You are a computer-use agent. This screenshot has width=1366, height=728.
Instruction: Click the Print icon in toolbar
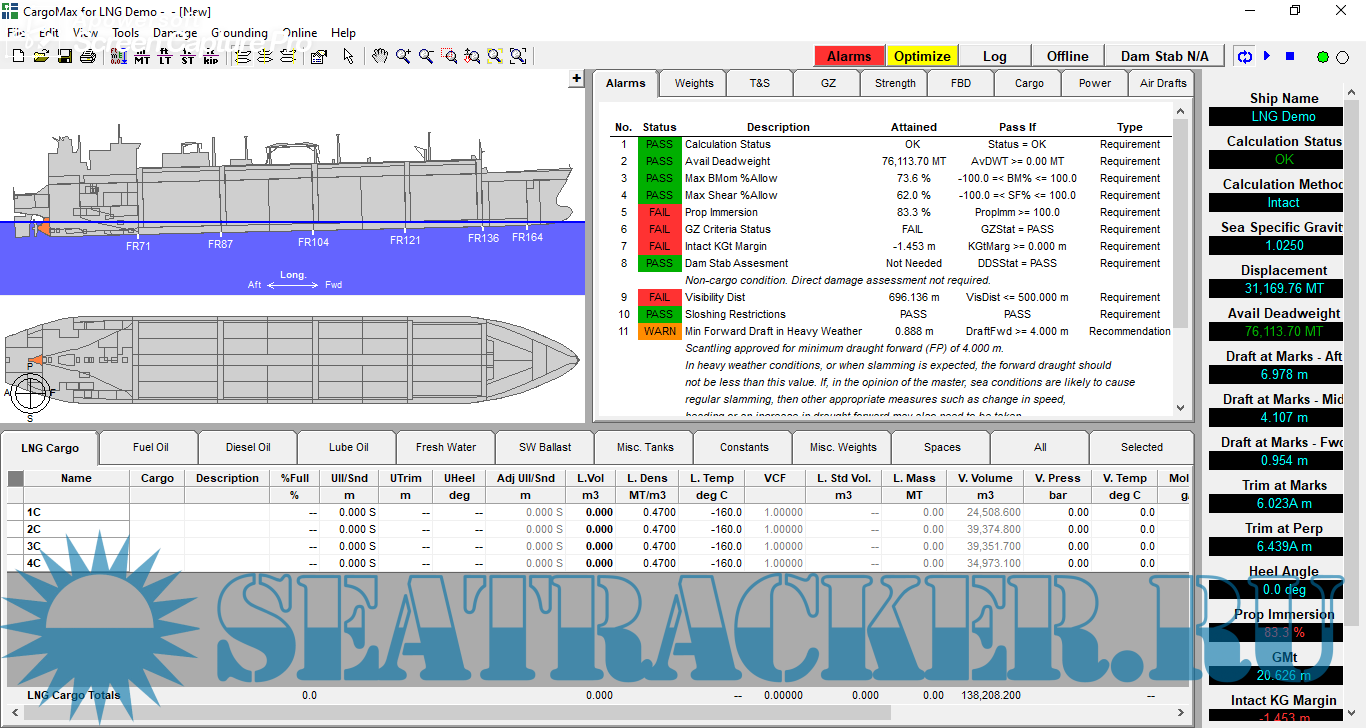[x=87, y=57]
